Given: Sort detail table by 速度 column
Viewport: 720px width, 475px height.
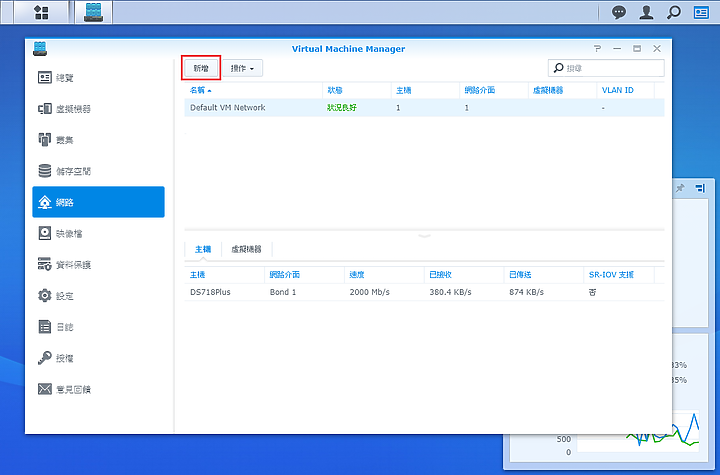Looking at the screenshot, I should [x=384, y=275].
